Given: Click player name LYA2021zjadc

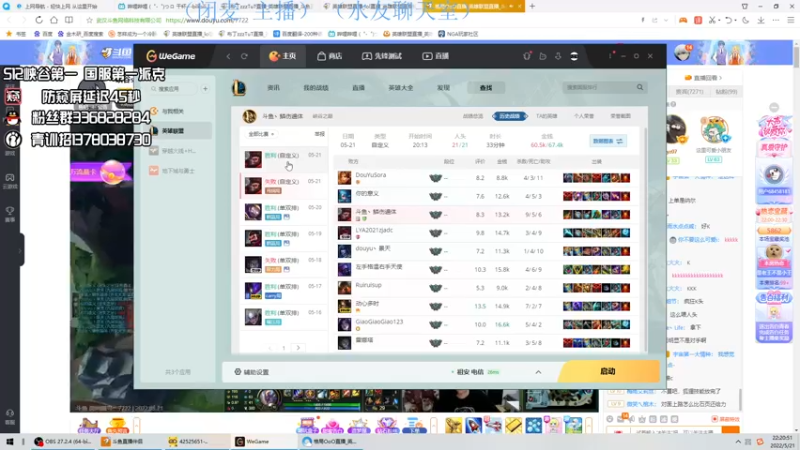Looking at the screenshot, I should point(374,230).
